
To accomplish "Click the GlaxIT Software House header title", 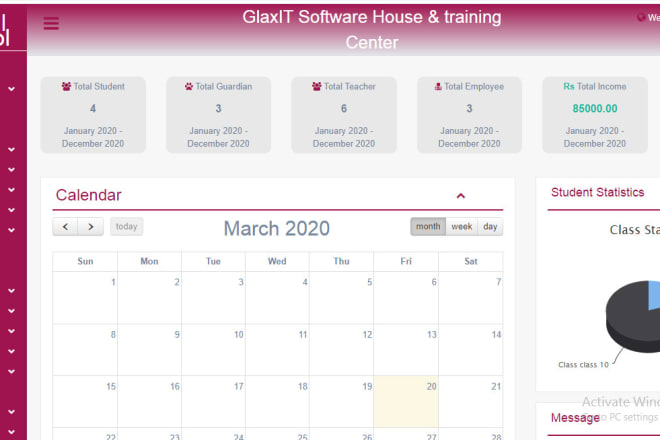I will click(372, 29).
